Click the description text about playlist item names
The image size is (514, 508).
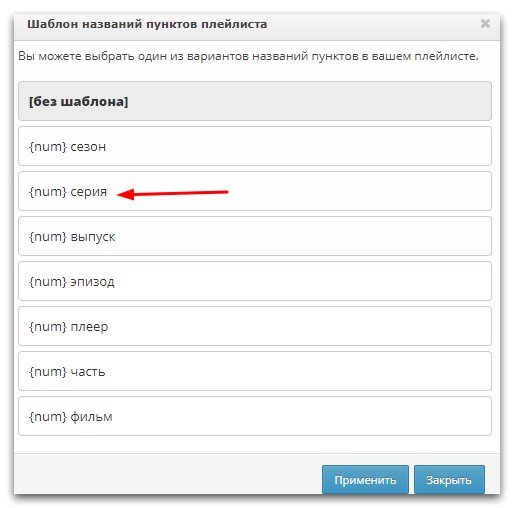pos(248,56)
